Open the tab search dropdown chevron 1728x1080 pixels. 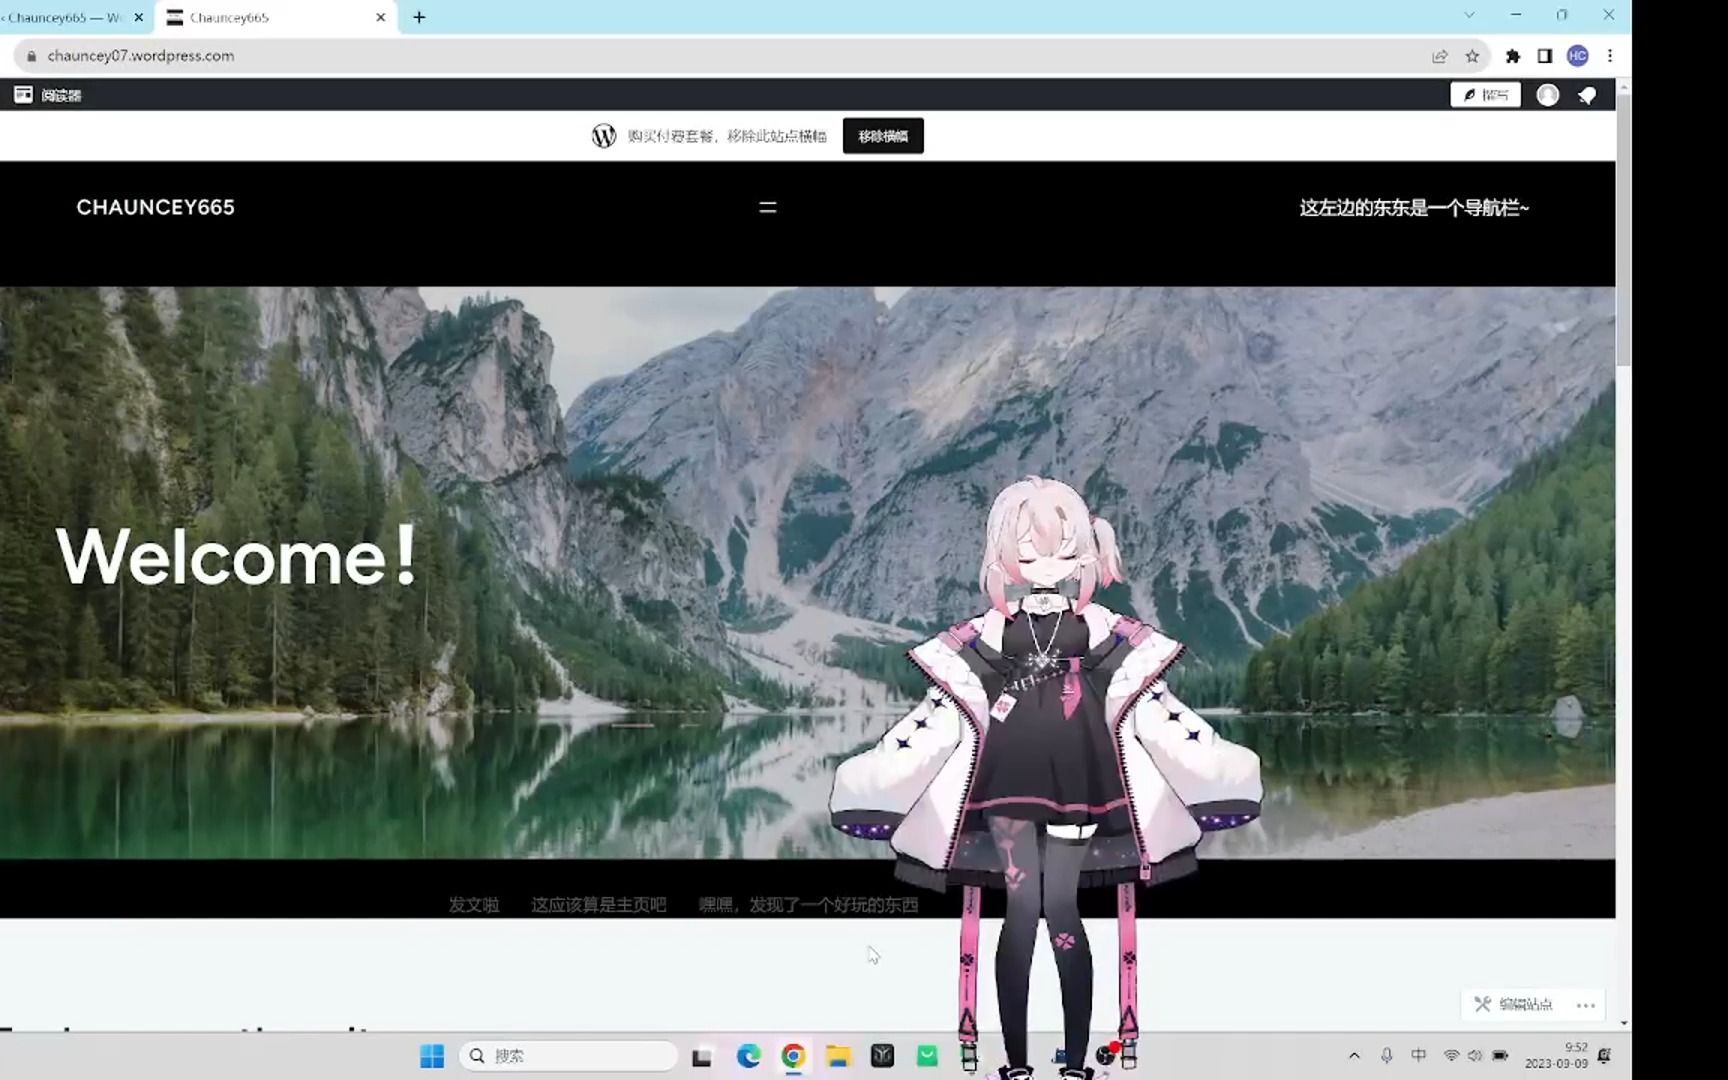coord(1469,15)
